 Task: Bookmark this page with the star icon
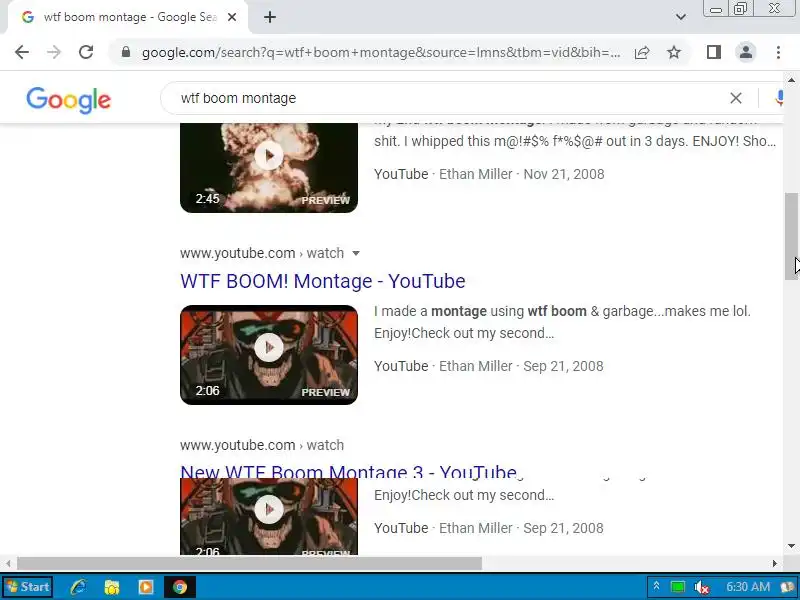click(674, 52)
